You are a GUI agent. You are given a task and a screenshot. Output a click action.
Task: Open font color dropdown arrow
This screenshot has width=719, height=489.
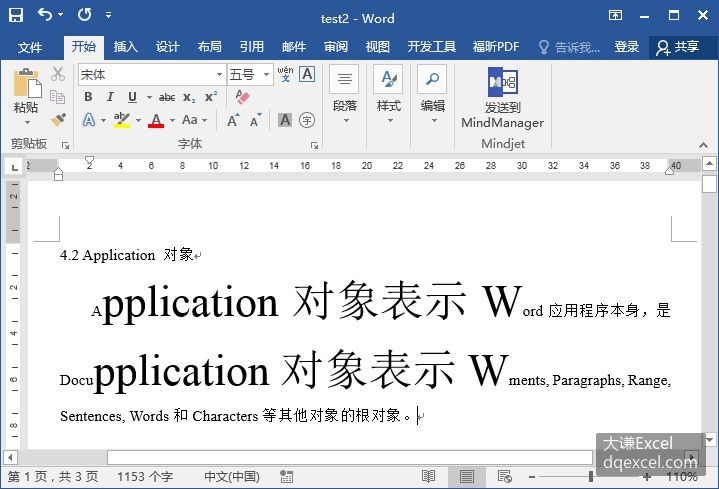(x=172, y=120)
